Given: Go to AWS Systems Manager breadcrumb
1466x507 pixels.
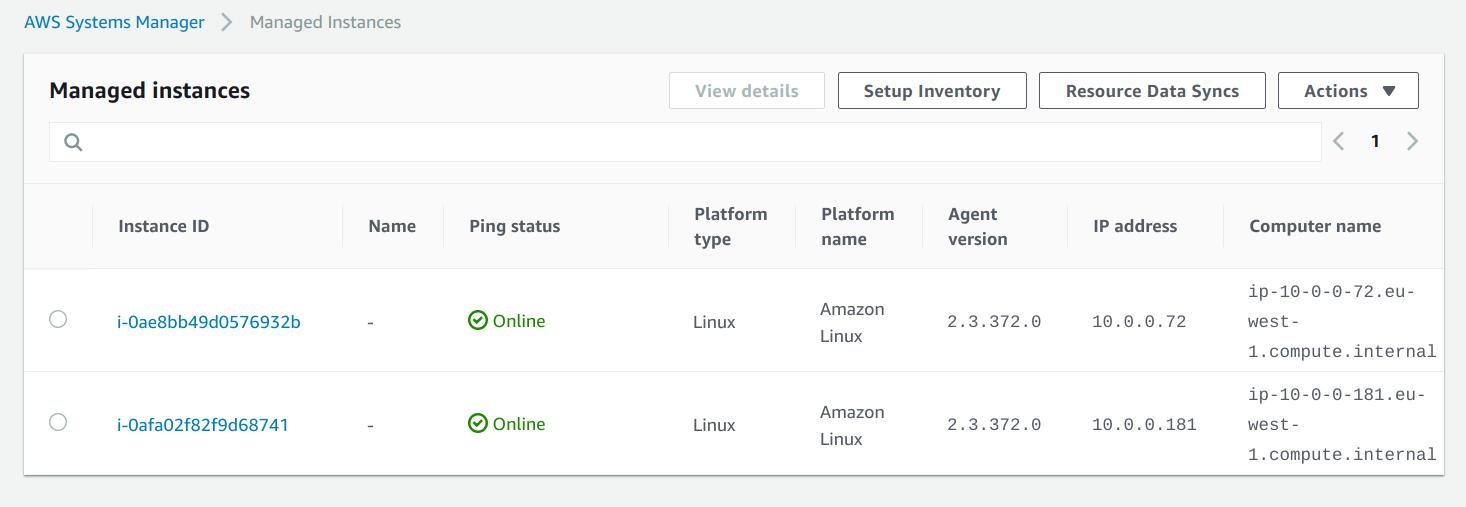Looking at the screenshot, I should 114,22.
